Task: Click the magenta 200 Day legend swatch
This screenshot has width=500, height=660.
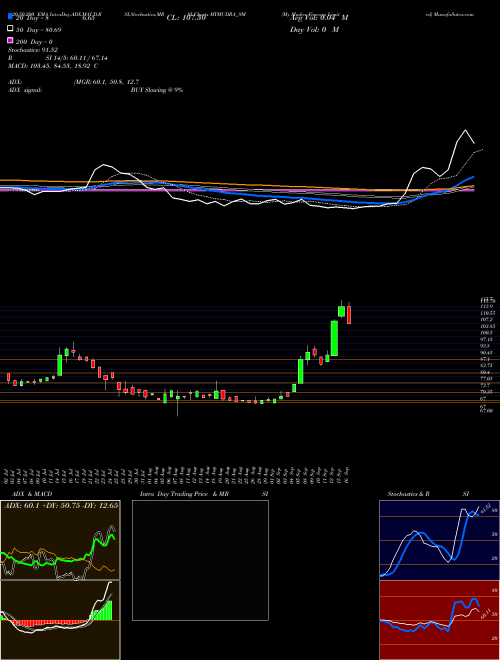Action: 10,40
